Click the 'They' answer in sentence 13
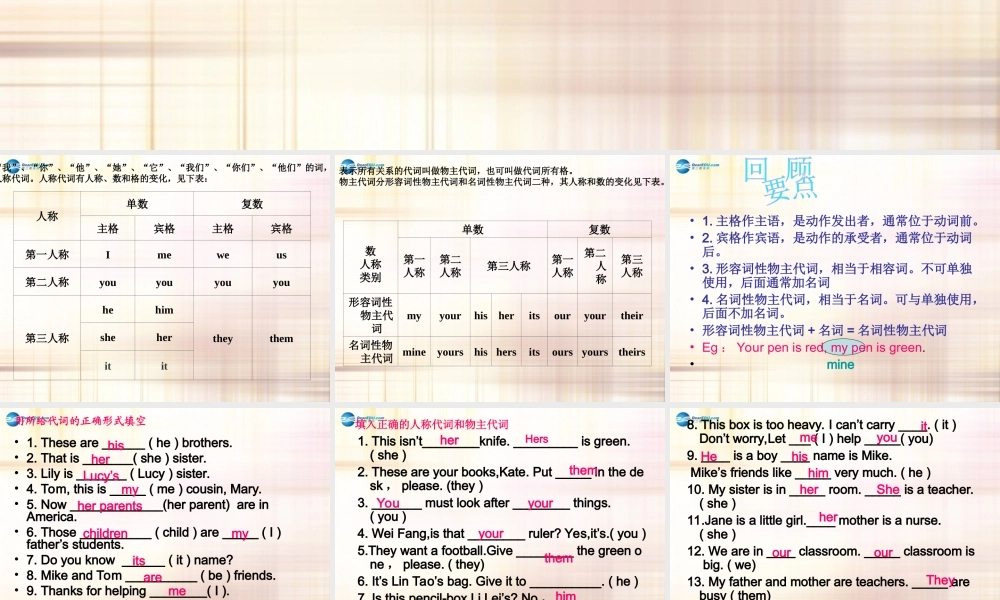The width and height of the screenshot is (1000, 600). tap(939, 580)
